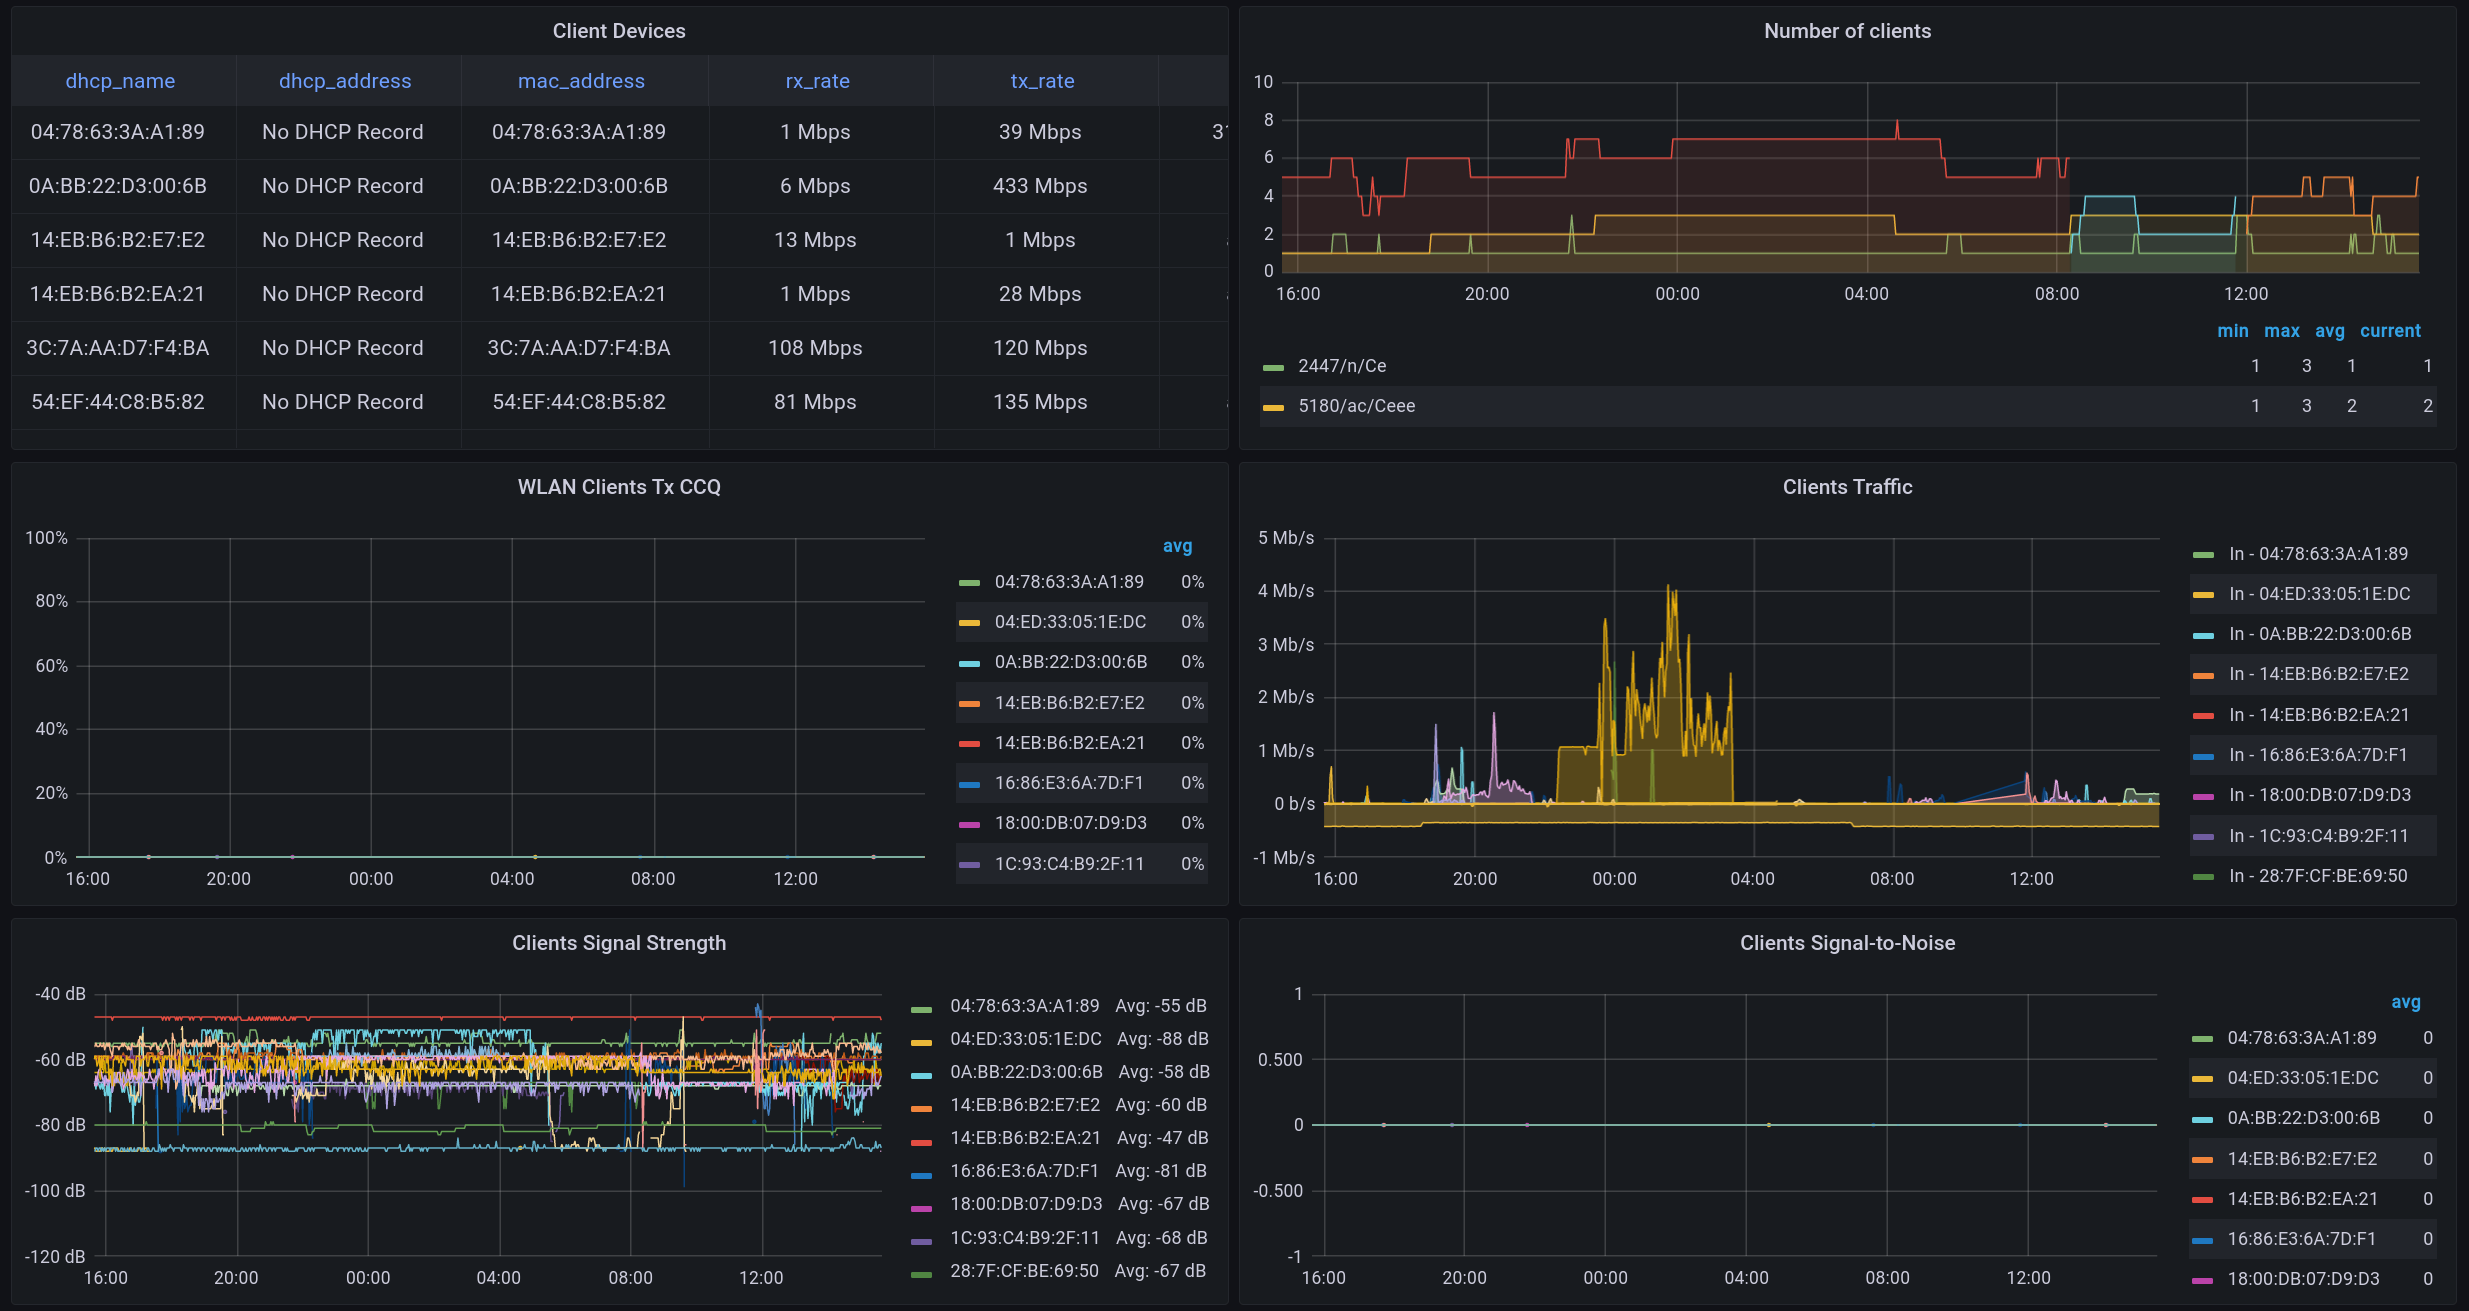Screen dimensions: 2469x1311
Task: Open the Number of clients panel menu
Action: tap(1846, 31)
